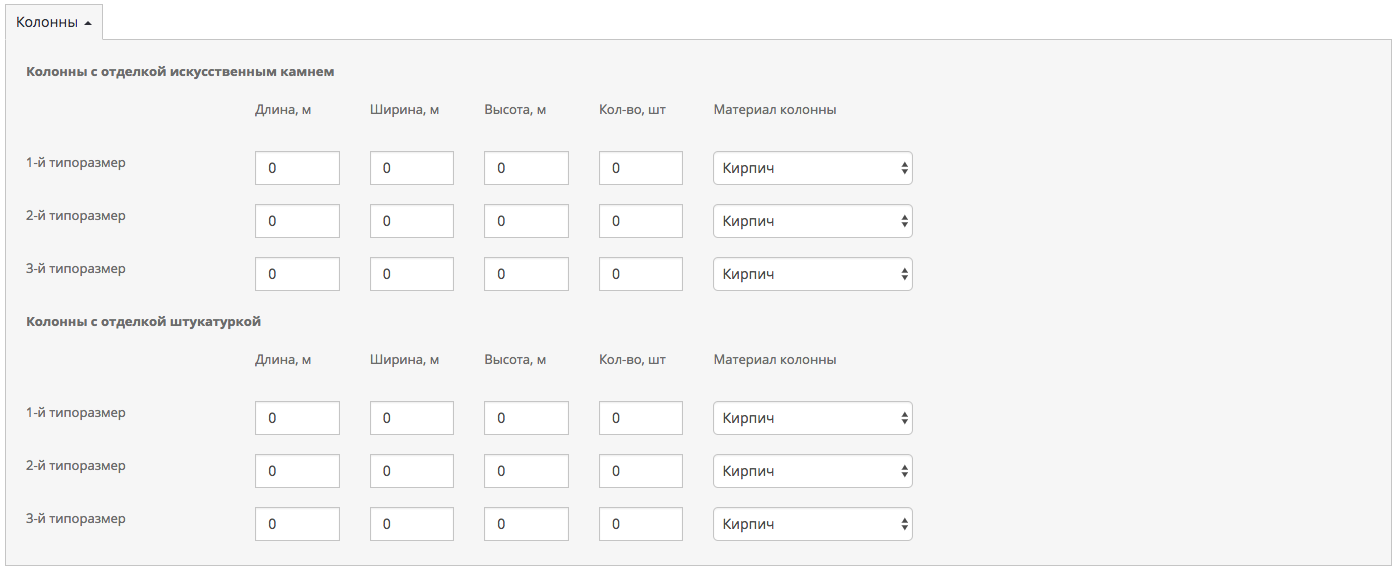Click Ширина field in plaster-finish 3-й типоразмер row
Image resolution: width=1398 pixels, height=570 pixels.
411,524
